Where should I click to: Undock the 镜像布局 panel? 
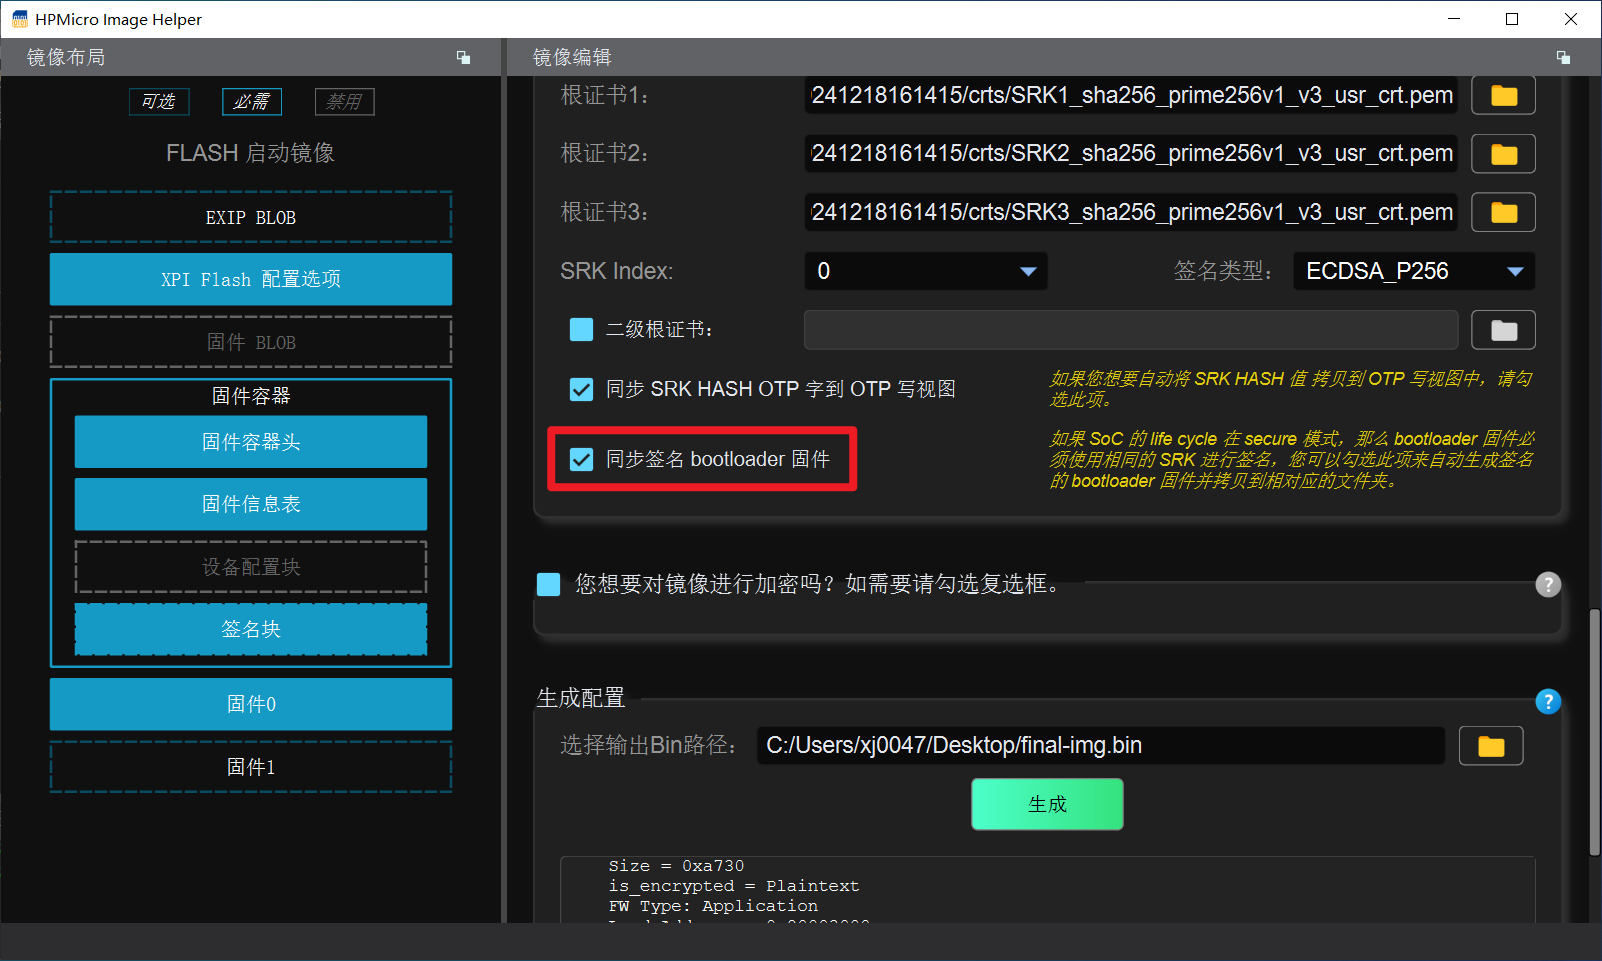pos(463,57)
